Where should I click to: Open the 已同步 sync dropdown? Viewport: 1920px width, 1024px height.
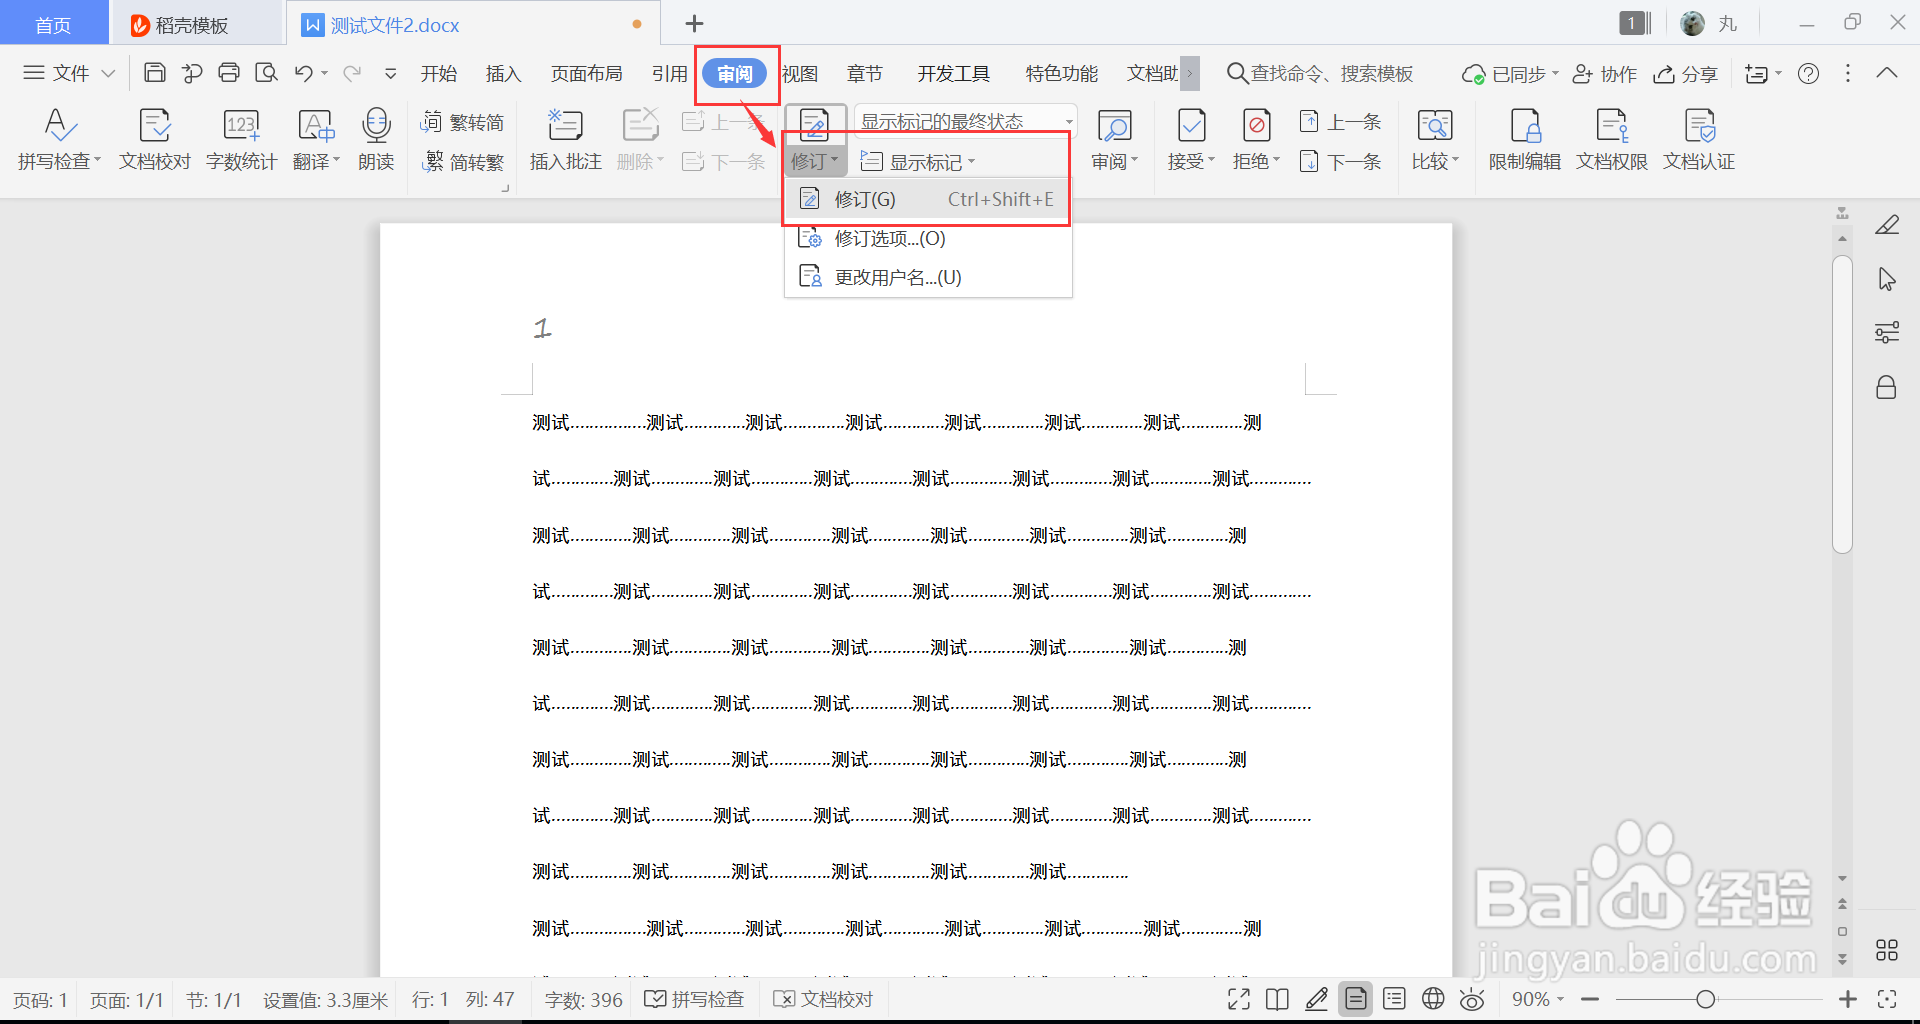(1510, 74)
